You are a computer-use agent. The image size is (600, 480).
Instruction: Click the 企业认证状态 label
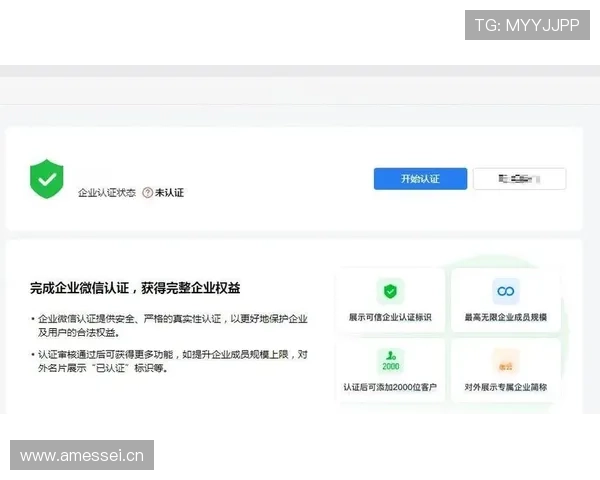(107, 193)
